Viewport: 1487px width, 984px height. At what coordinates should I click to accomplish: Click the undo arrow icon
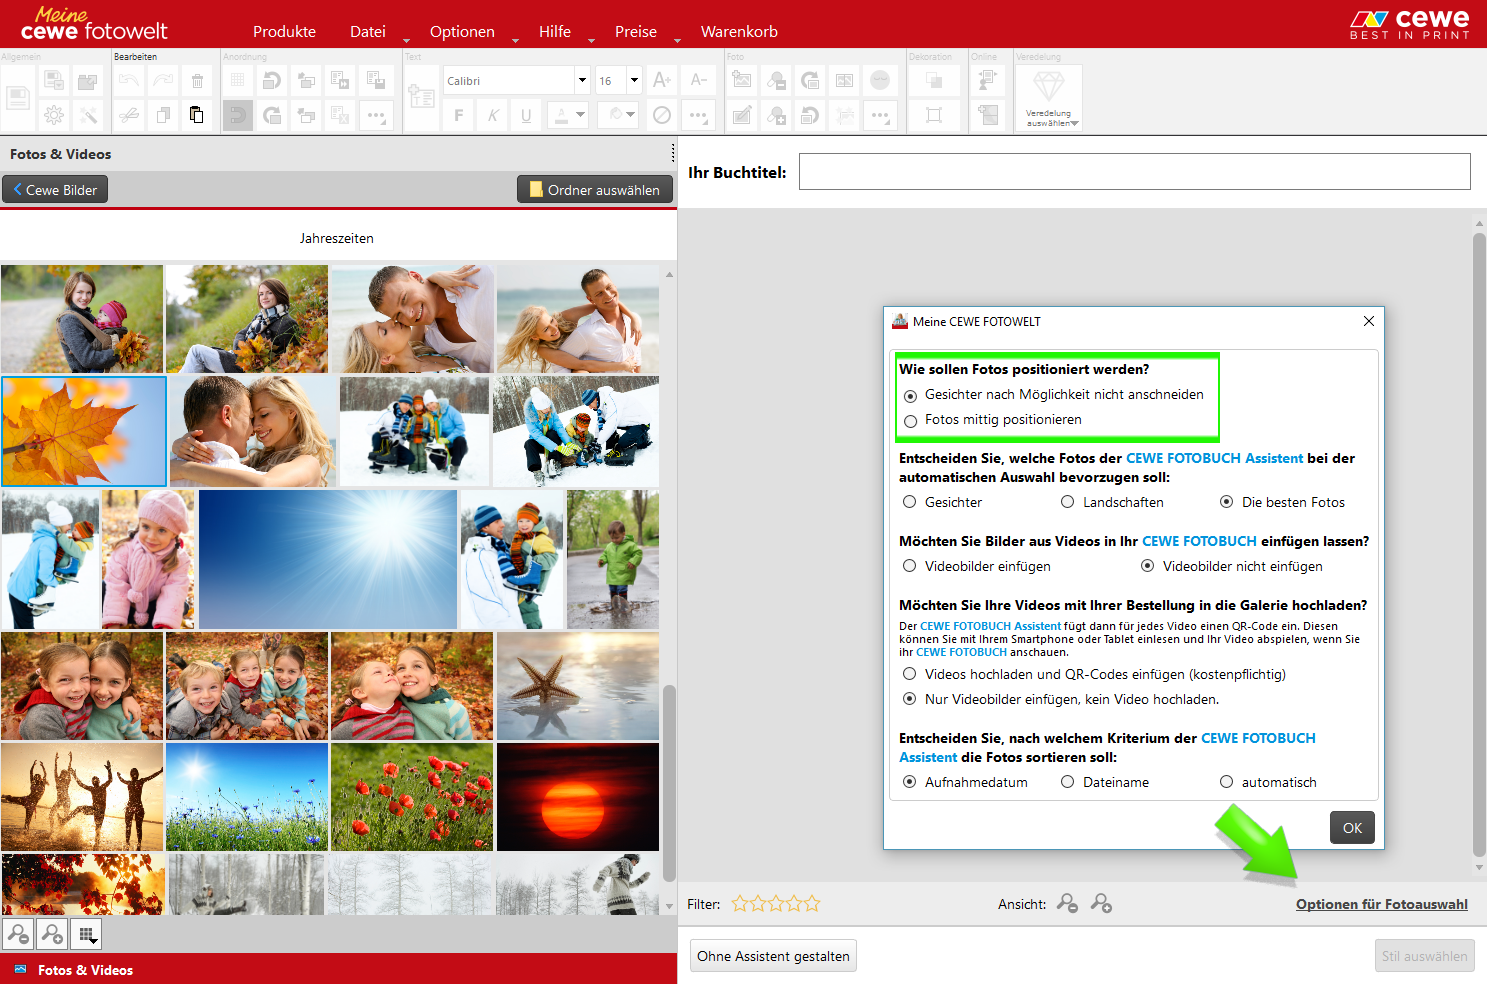(129, 81)
